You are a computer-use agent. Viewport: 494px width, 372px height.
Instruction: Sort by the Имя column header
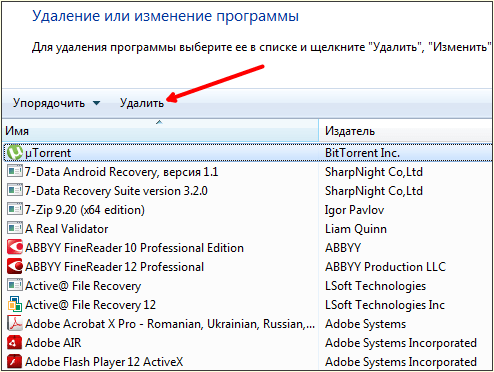coord(160,130)
